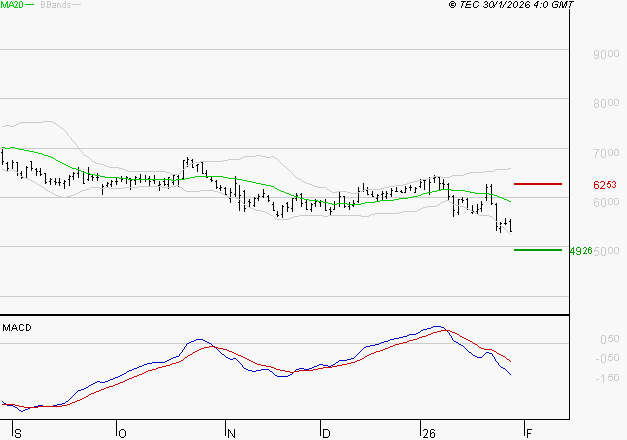Click the F month marker on timeline

528,433
